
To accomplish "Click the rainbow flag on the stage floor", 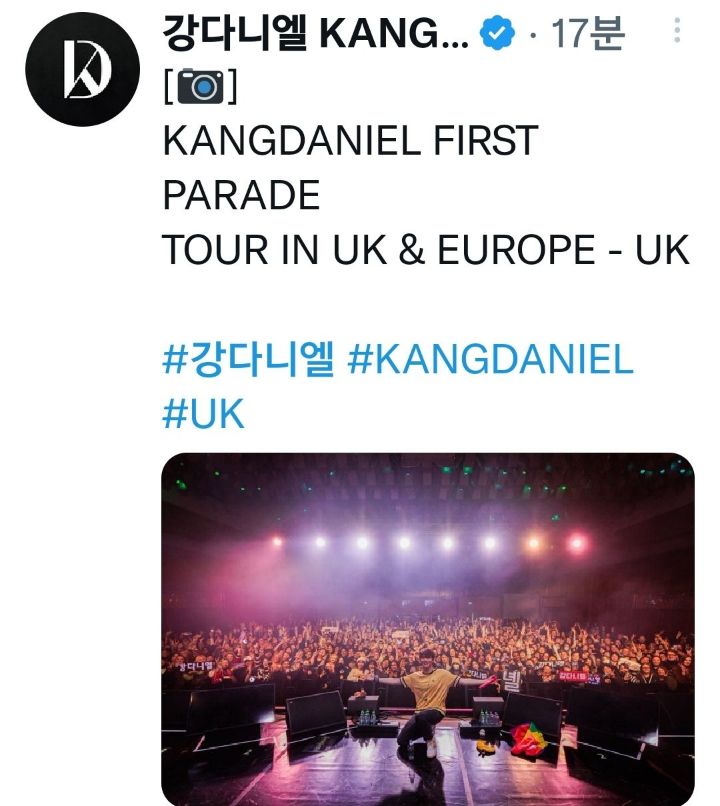I will 530,740.
